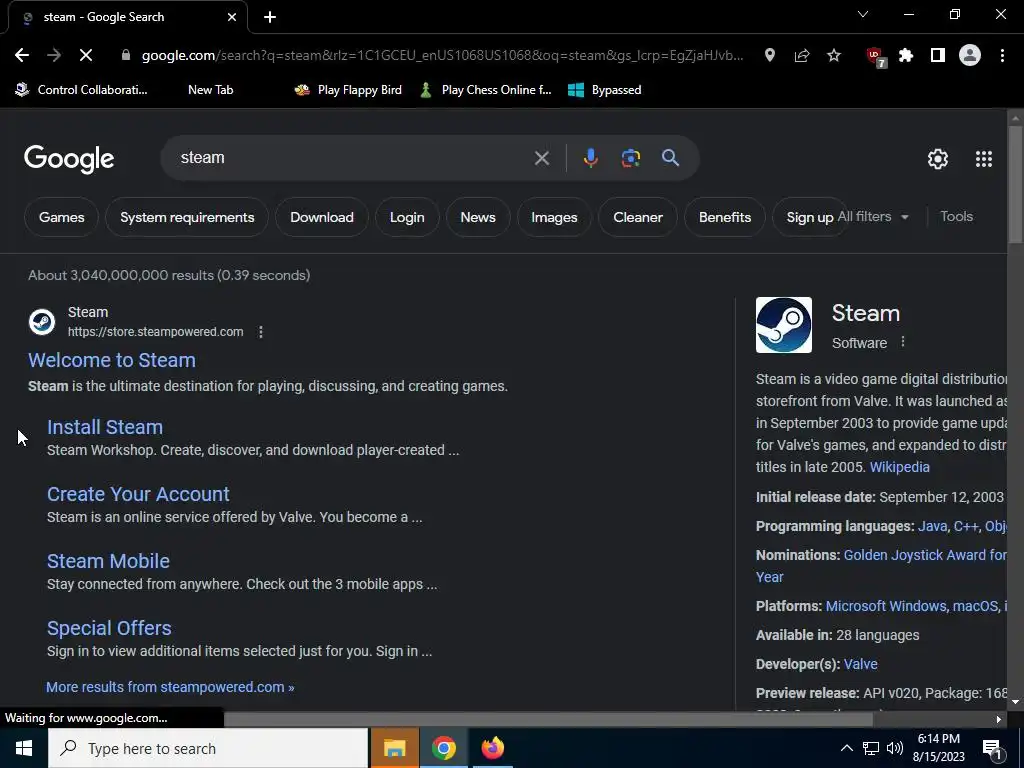Click the Steam favicon in first result

(42, 322)
